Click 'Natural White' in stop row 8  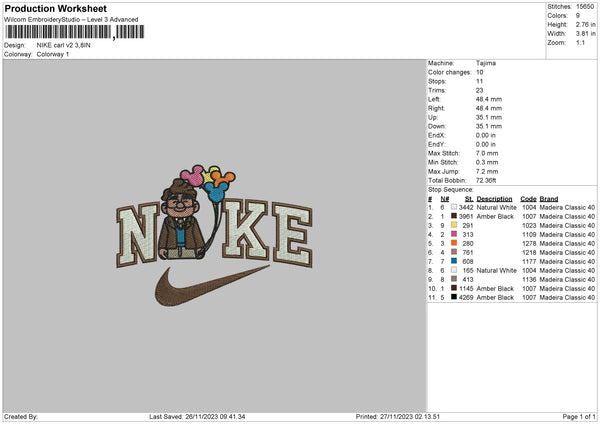point(496,271)
